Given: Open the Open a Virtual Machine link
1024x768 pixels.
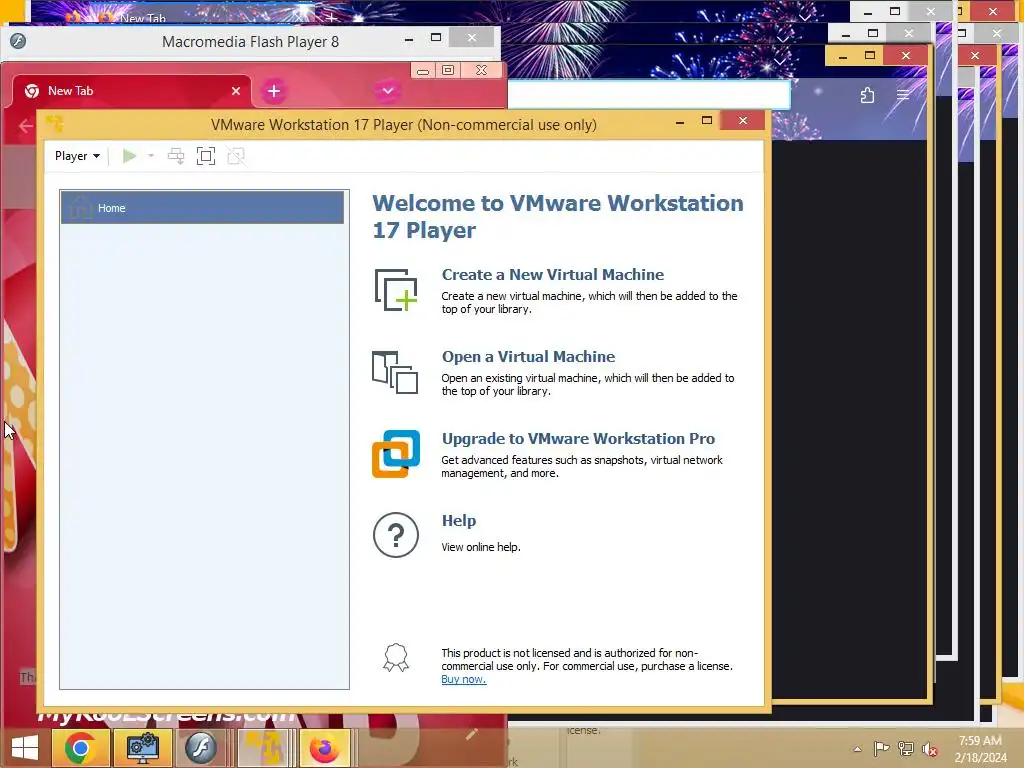Looking at the screenshot, I should pyautogui.click(x=528, y=357).
